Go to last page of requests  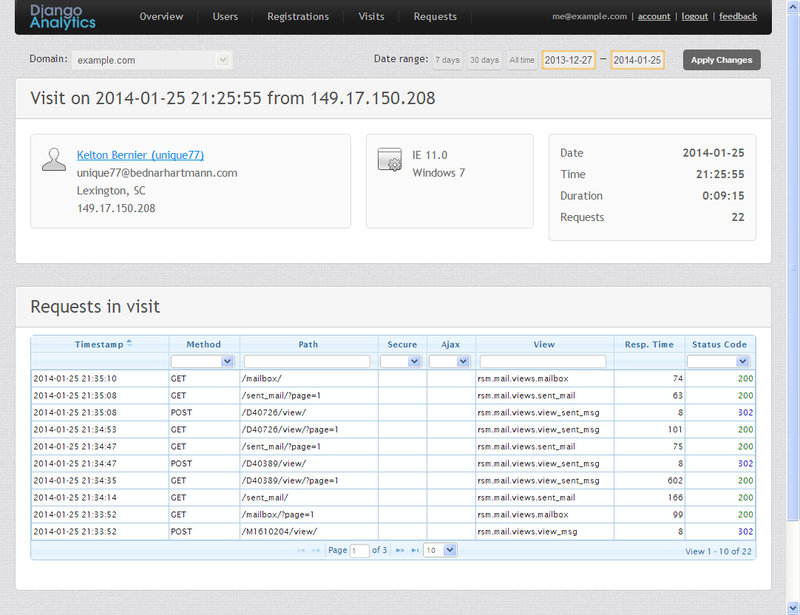click(x=415, y=550)
